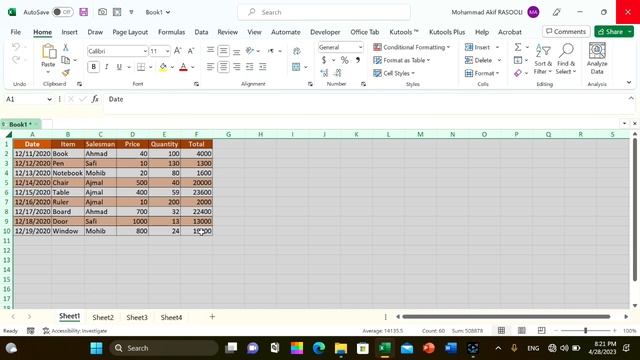Toggle Bold formatting

pos(93,67)
